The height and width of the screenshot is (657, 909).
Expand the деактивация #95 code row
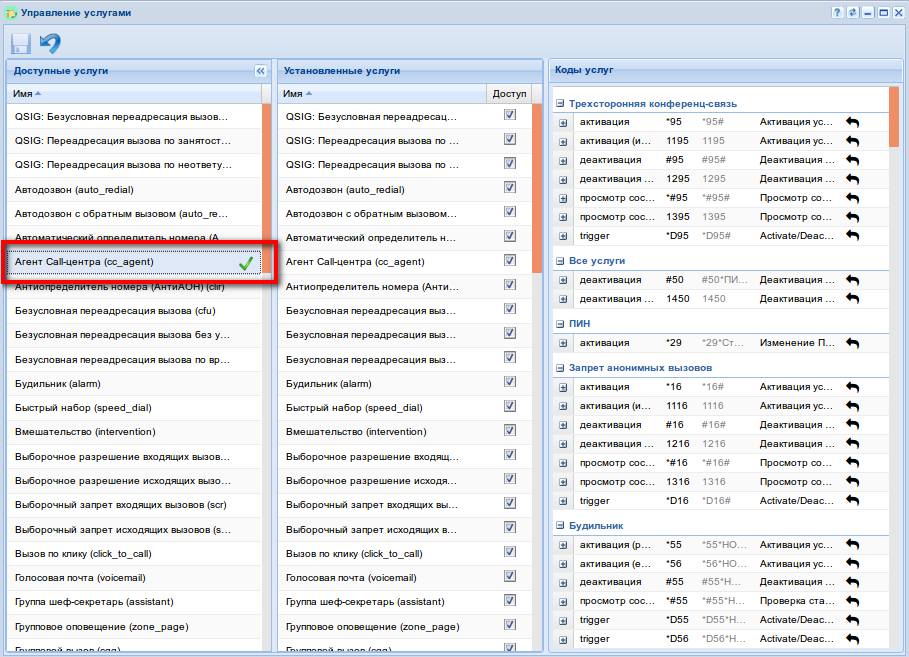tap(563, 160)
